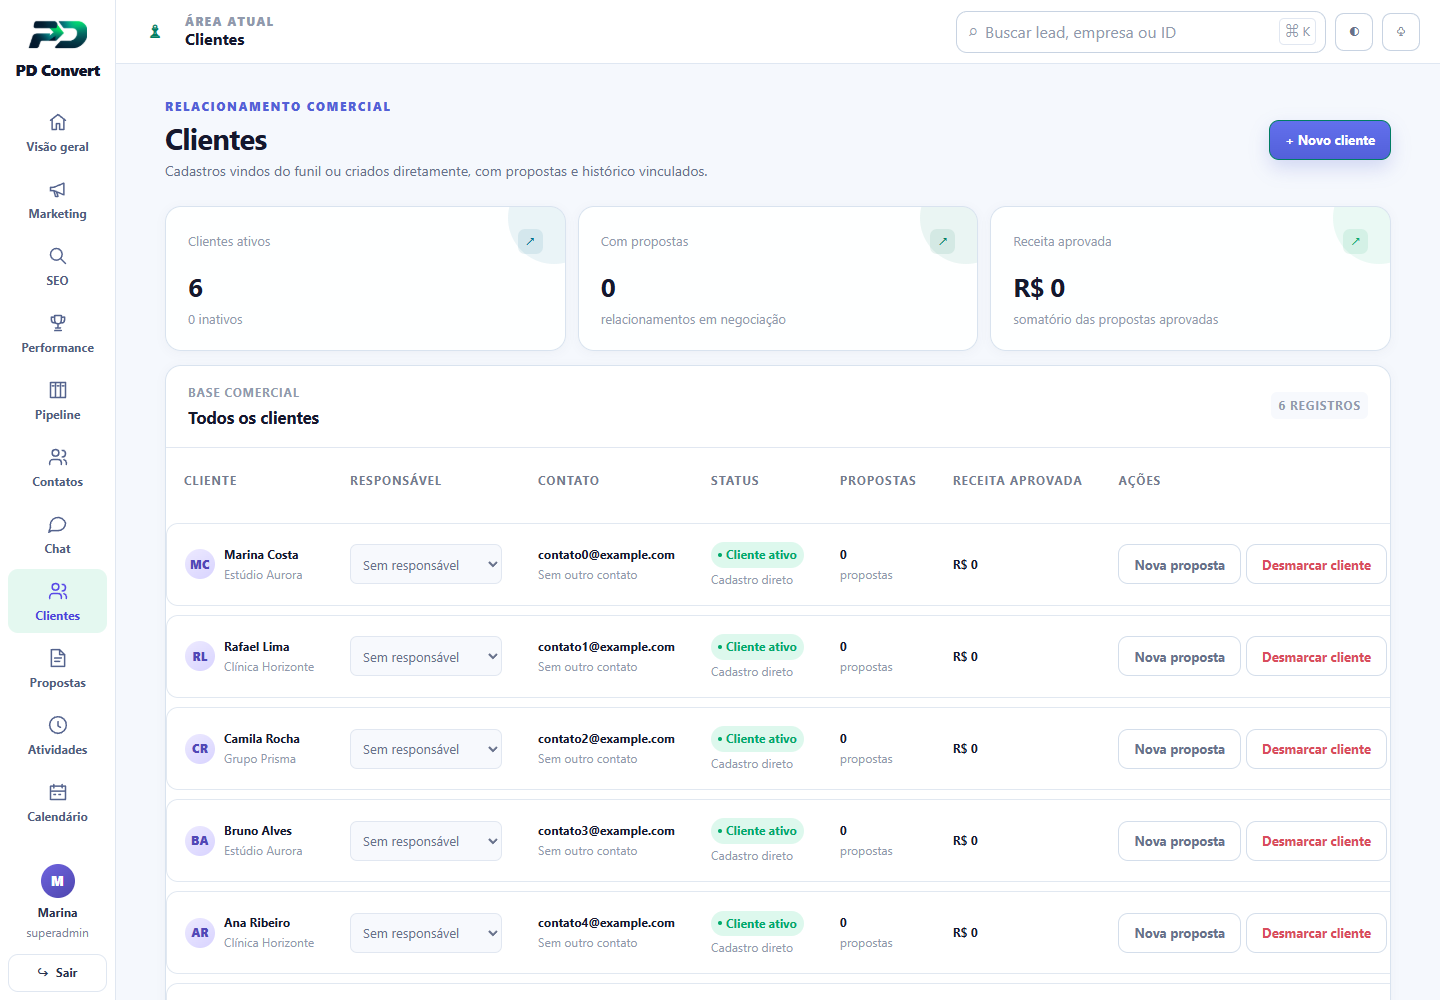This screenshot has width=1440, height=1000.
Task: Toggle the dark/light theme button
Action: tap(1354, 32)
